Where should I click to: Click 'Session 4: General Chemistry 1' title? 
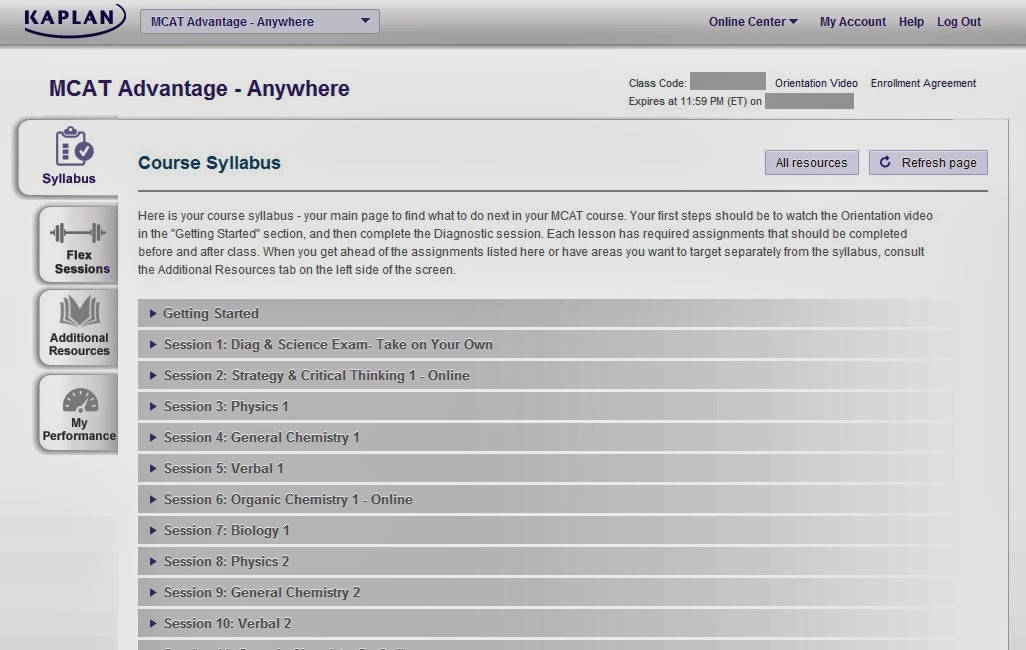pos(262,437)
